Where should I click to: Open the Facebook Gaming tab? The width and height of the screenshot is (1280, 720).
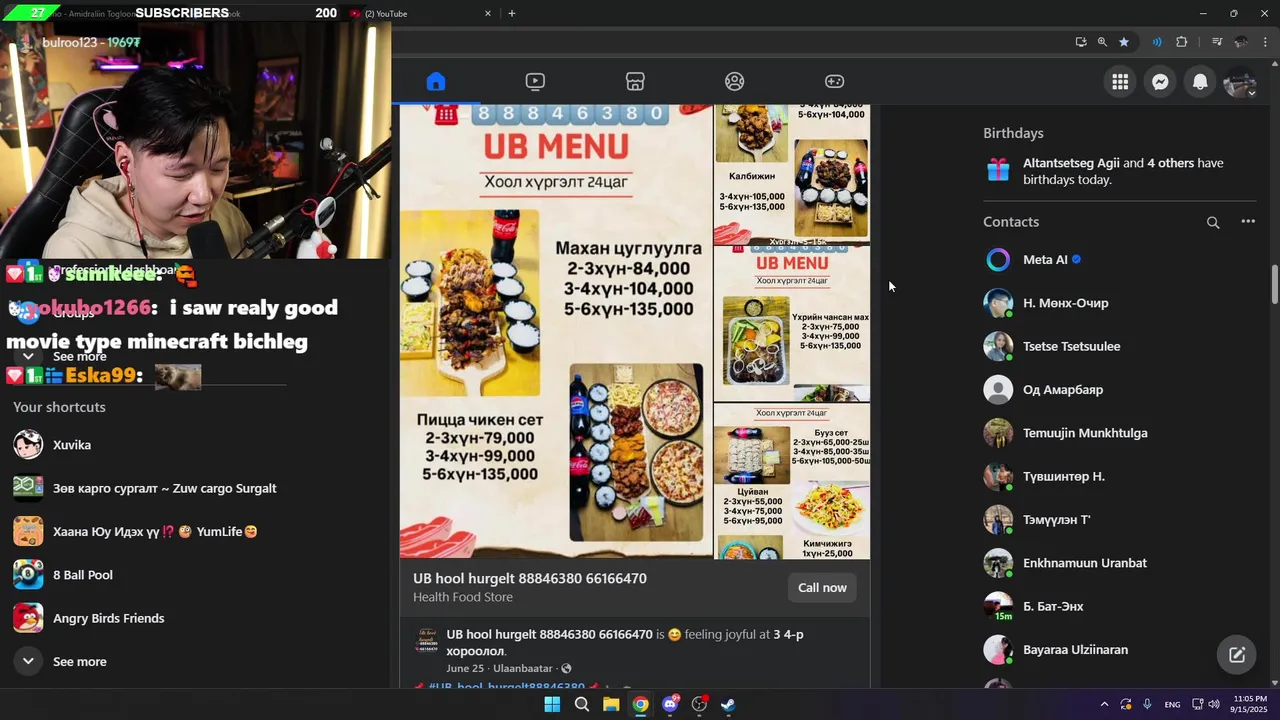point(834,81)
